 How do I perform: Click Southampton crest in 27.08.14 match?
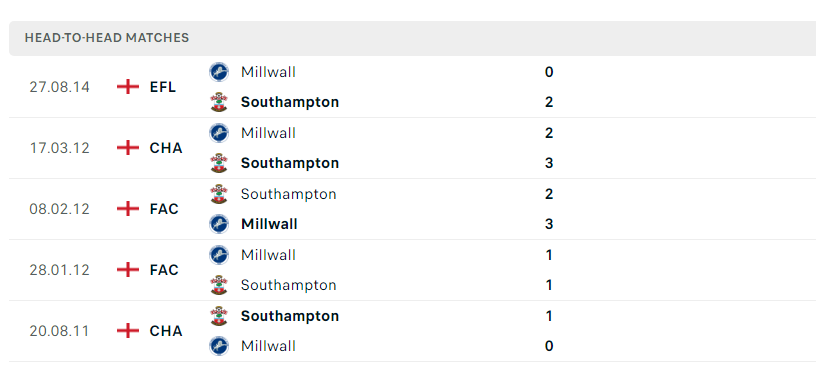219,102
